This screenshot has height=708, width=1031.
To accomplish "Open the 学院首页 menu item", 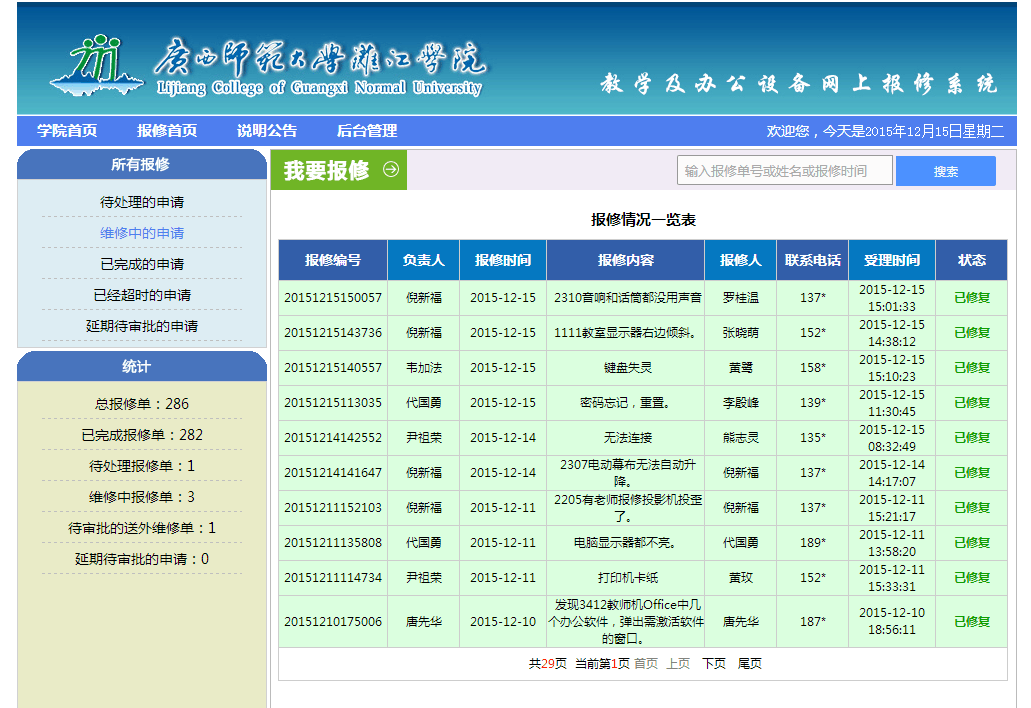I will [x=67, y=131].
